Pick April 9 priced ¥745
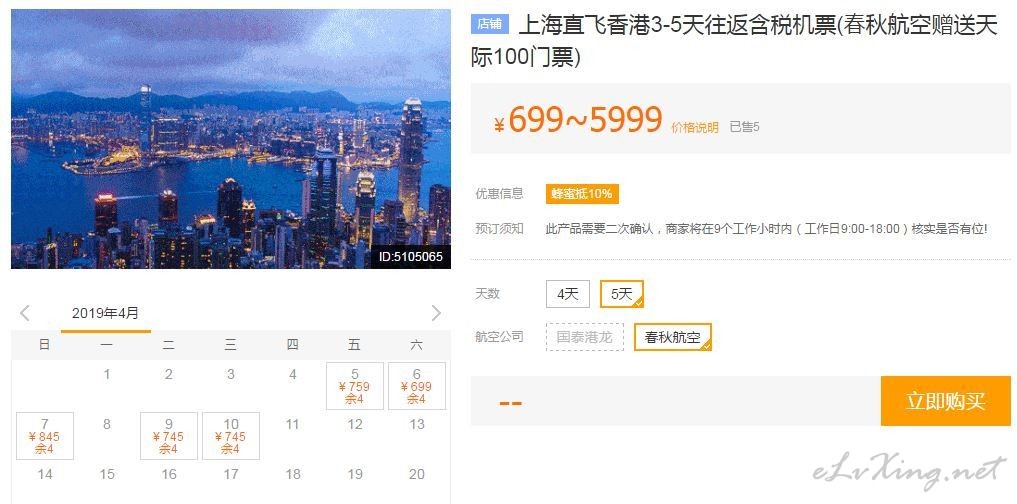This screenshot has height=504, width=1017. pyautogui.click(x=169, y=436)
